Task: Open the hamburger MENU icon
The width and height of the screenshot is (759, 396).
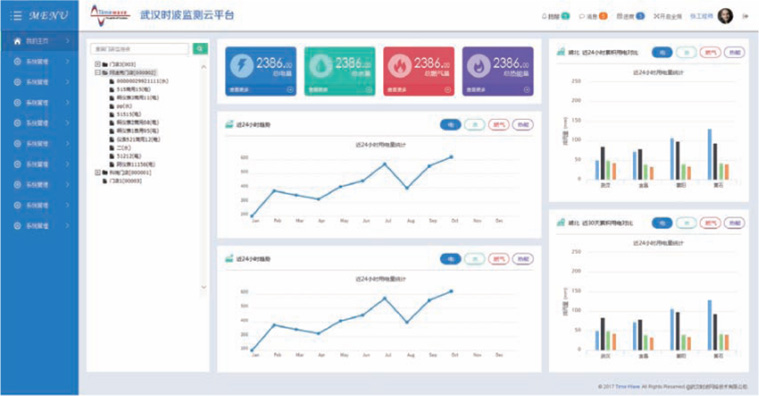Action: pos(16,15)
